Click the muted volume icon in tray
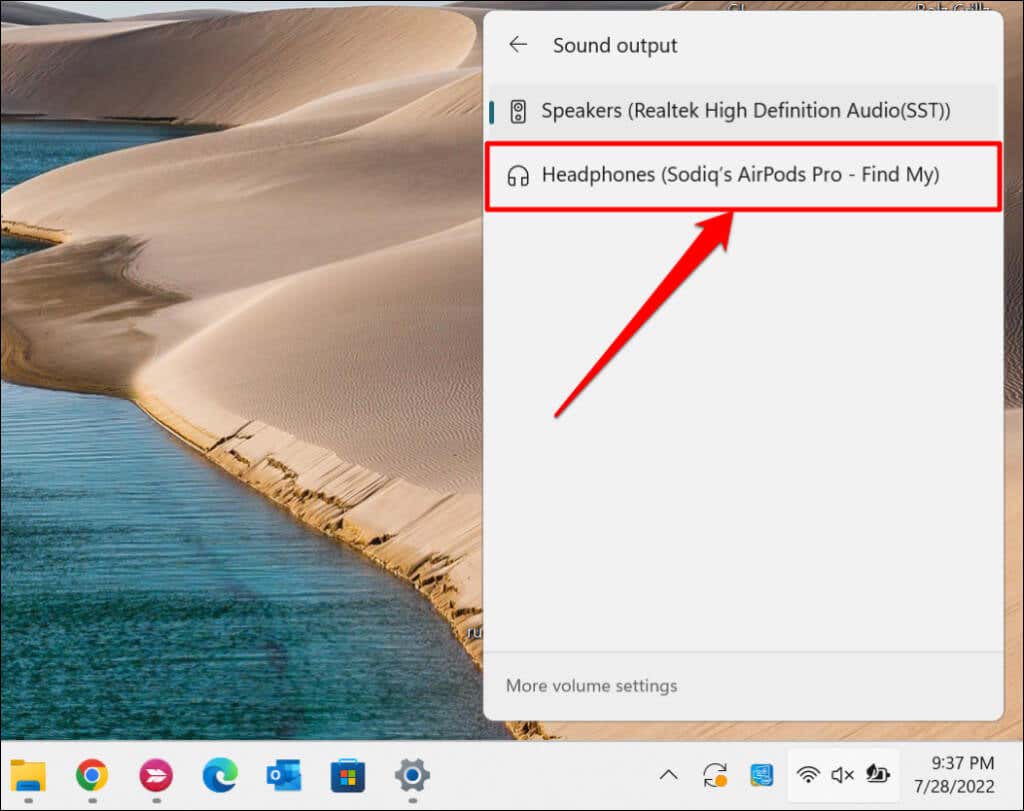The width and height of the screenshot is (1024, 811). click(x=842, y=775)
